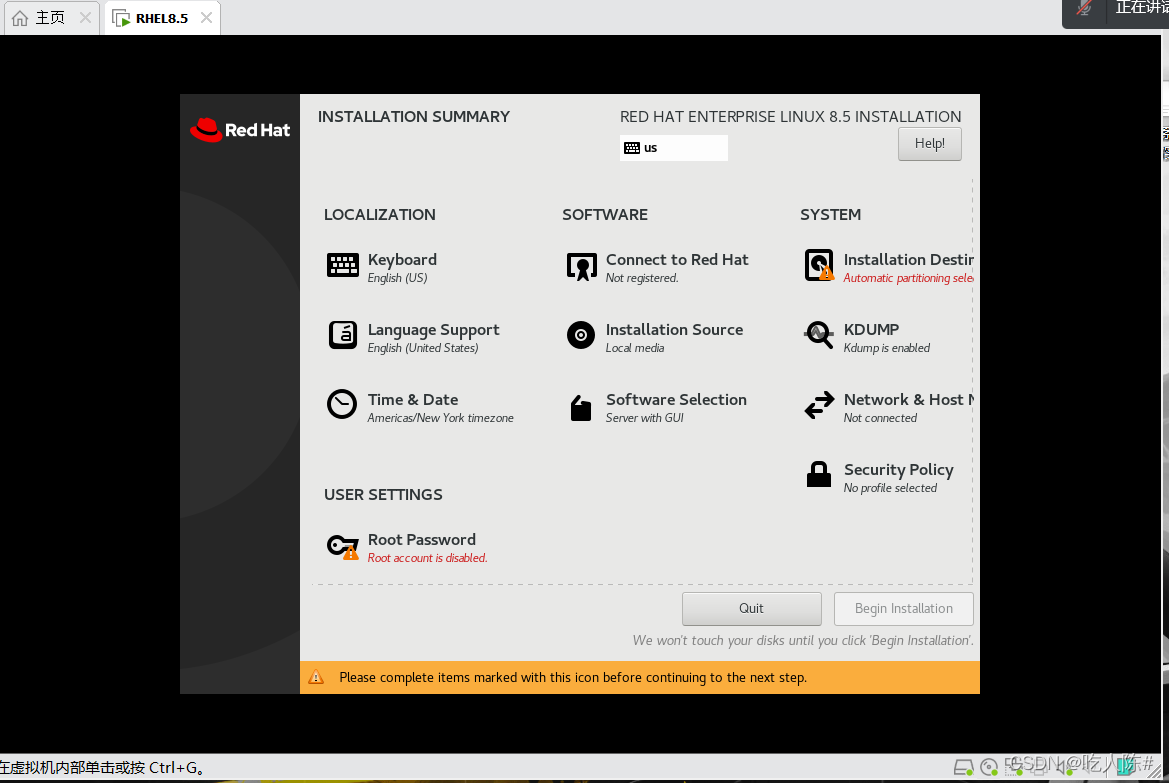Viewport: 1169px width, 783px height.
Task: Click 'Not connected' network status text
Action: [880, 418]
